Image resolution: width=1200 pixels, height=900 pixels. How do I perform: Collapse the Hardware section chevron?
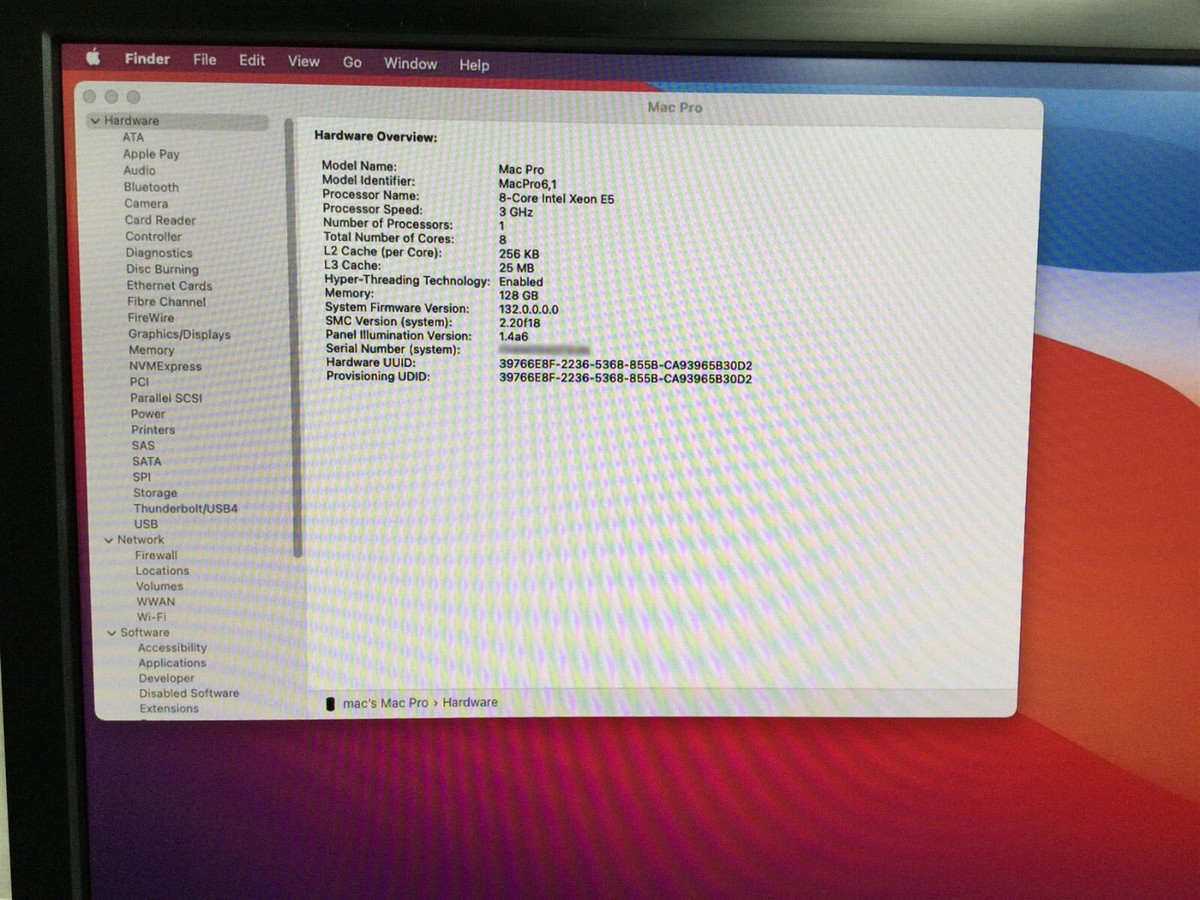pos(95,121)
